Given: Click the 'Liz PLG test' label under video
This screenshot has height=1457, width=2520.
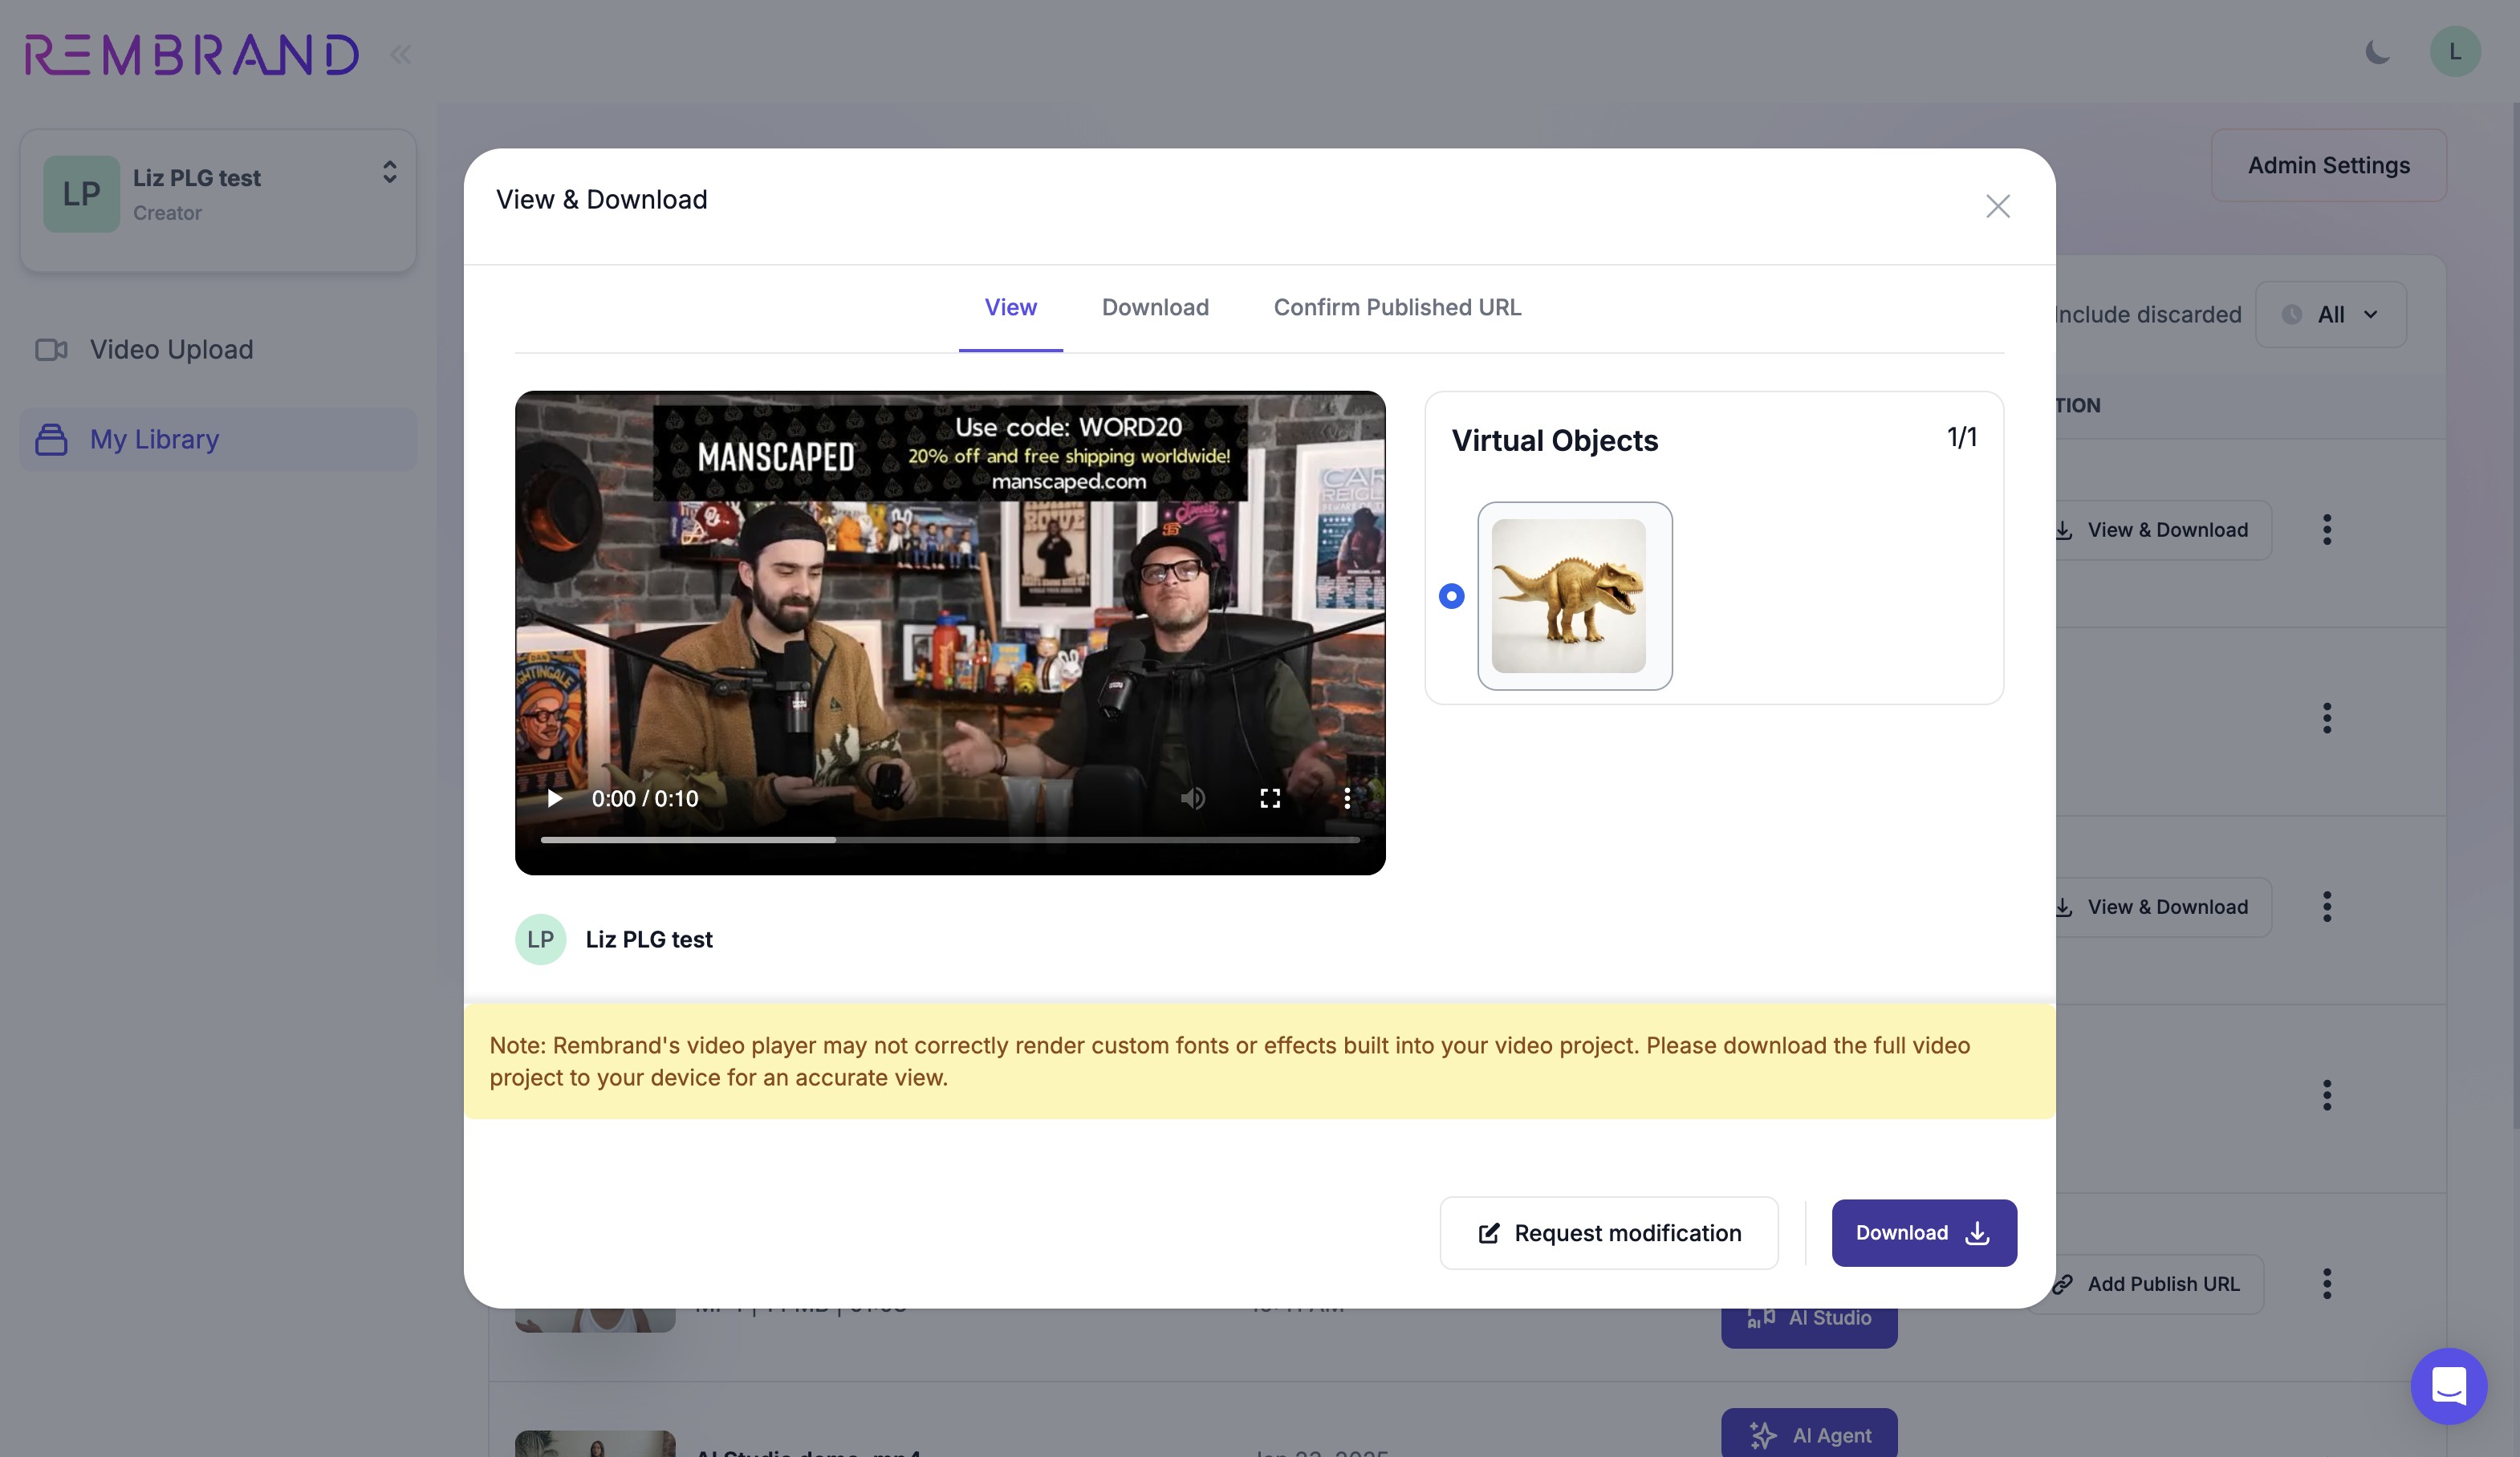Looking at the screenshot, I should [x=649, y=940].
